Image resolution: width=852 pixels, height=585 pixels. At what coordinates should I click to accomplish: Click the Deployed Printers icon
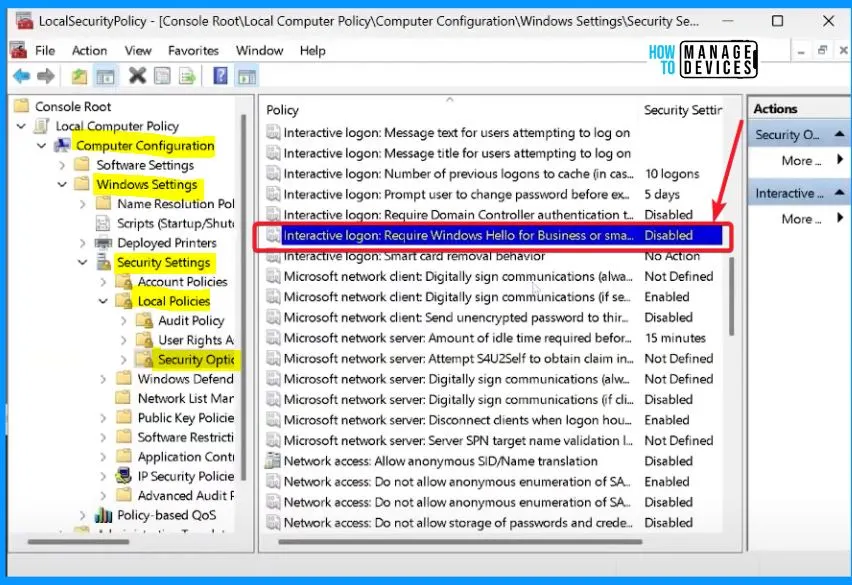click(x=103, y=243)
